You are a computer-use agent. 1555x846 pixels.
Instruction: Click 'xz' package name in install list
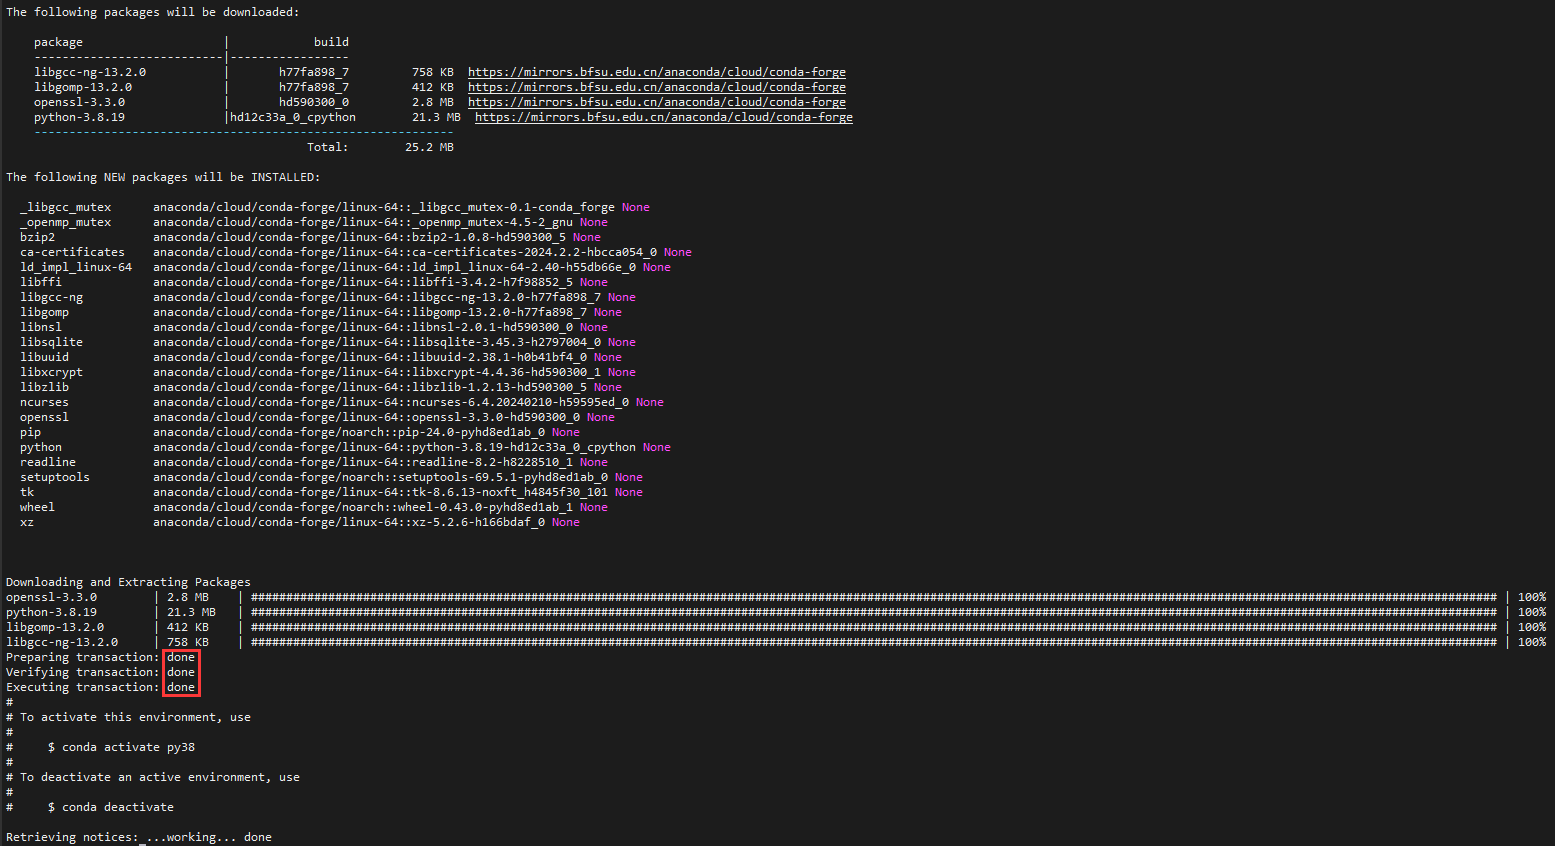(27, 522)
